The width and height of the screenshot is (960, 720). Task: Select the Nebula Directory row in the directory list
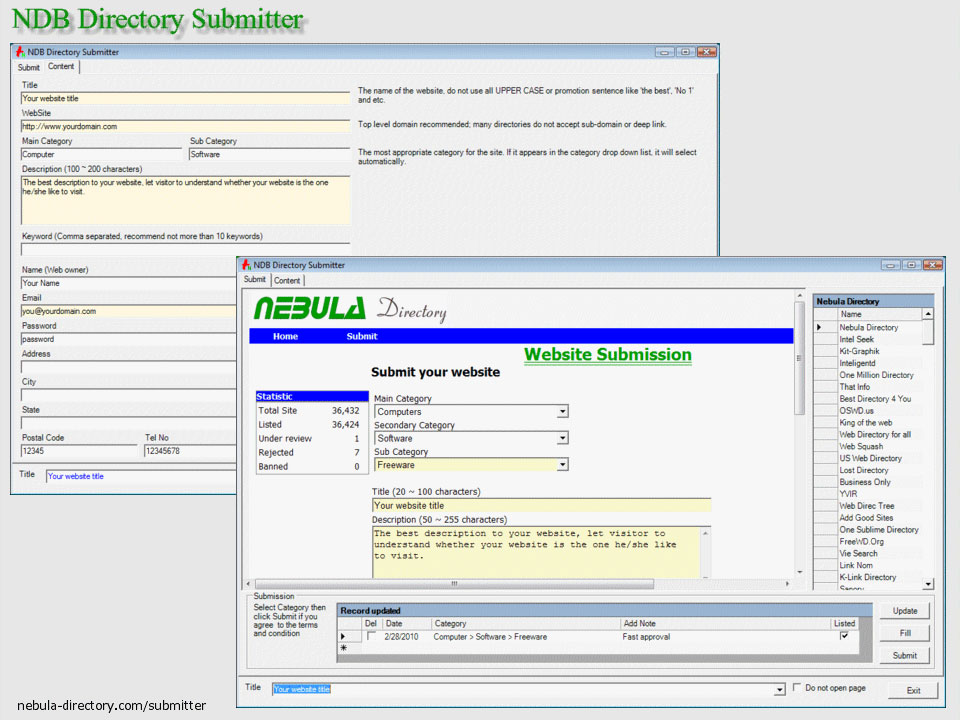point(868,328)
